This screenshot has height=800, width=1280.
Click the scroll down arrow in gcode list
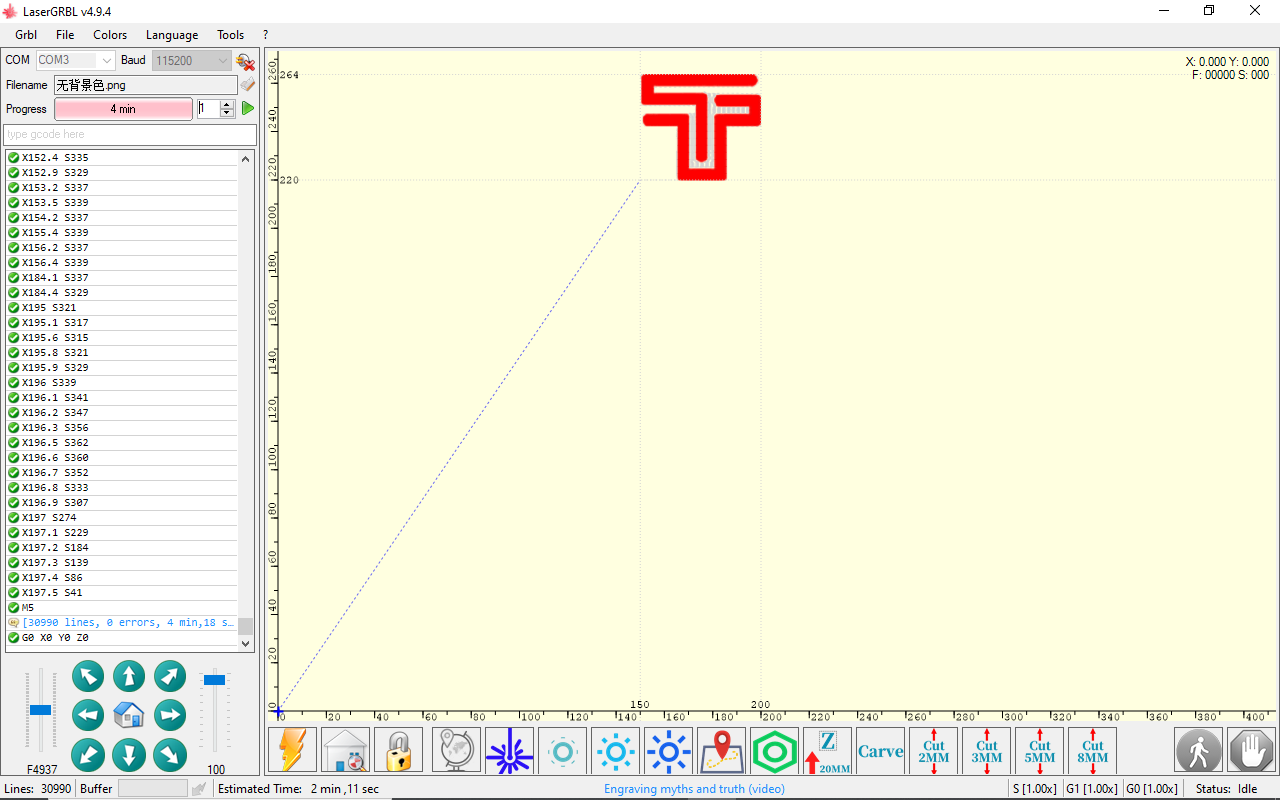(246, 644)
